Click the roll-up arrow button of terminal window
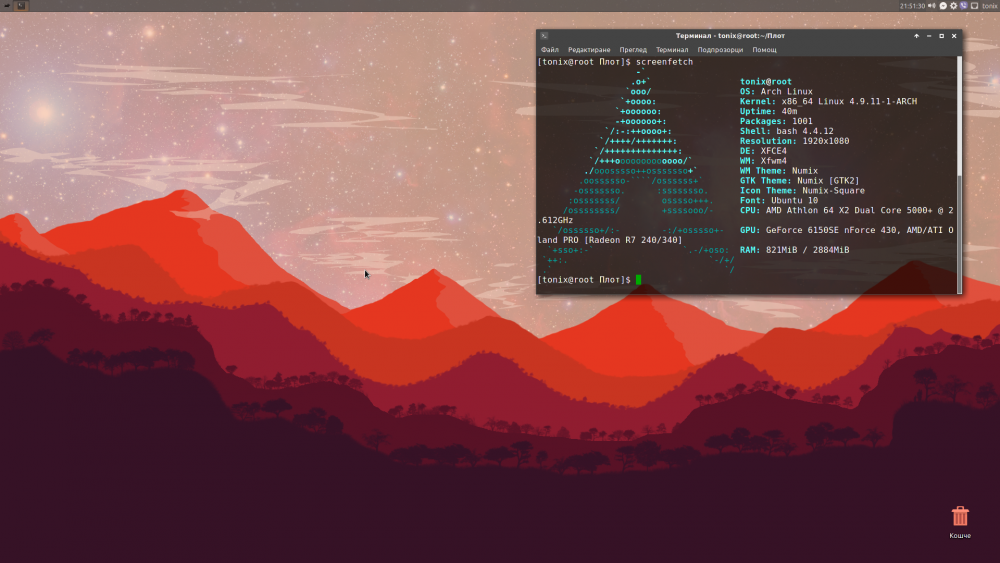The image size is (1000, 563). (916, 36)
